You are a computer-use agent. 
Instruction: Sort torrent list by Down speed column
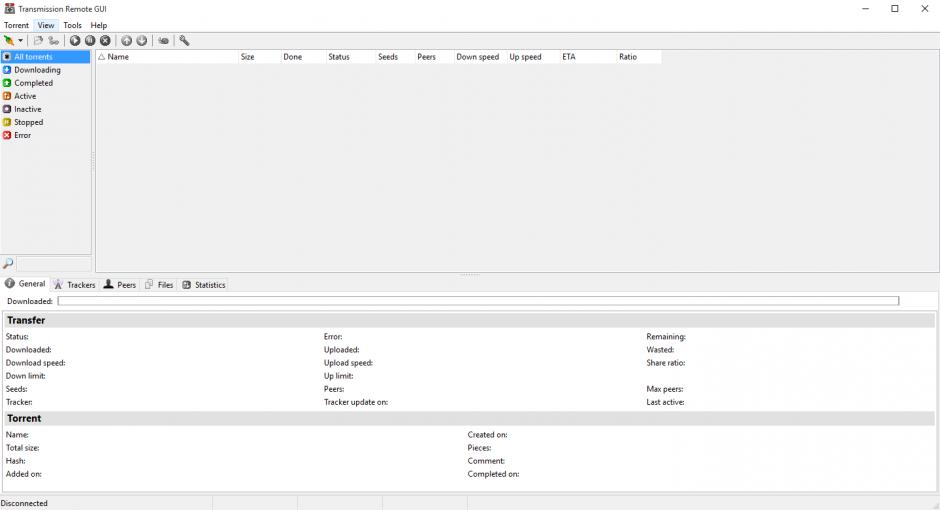(477, 57)
